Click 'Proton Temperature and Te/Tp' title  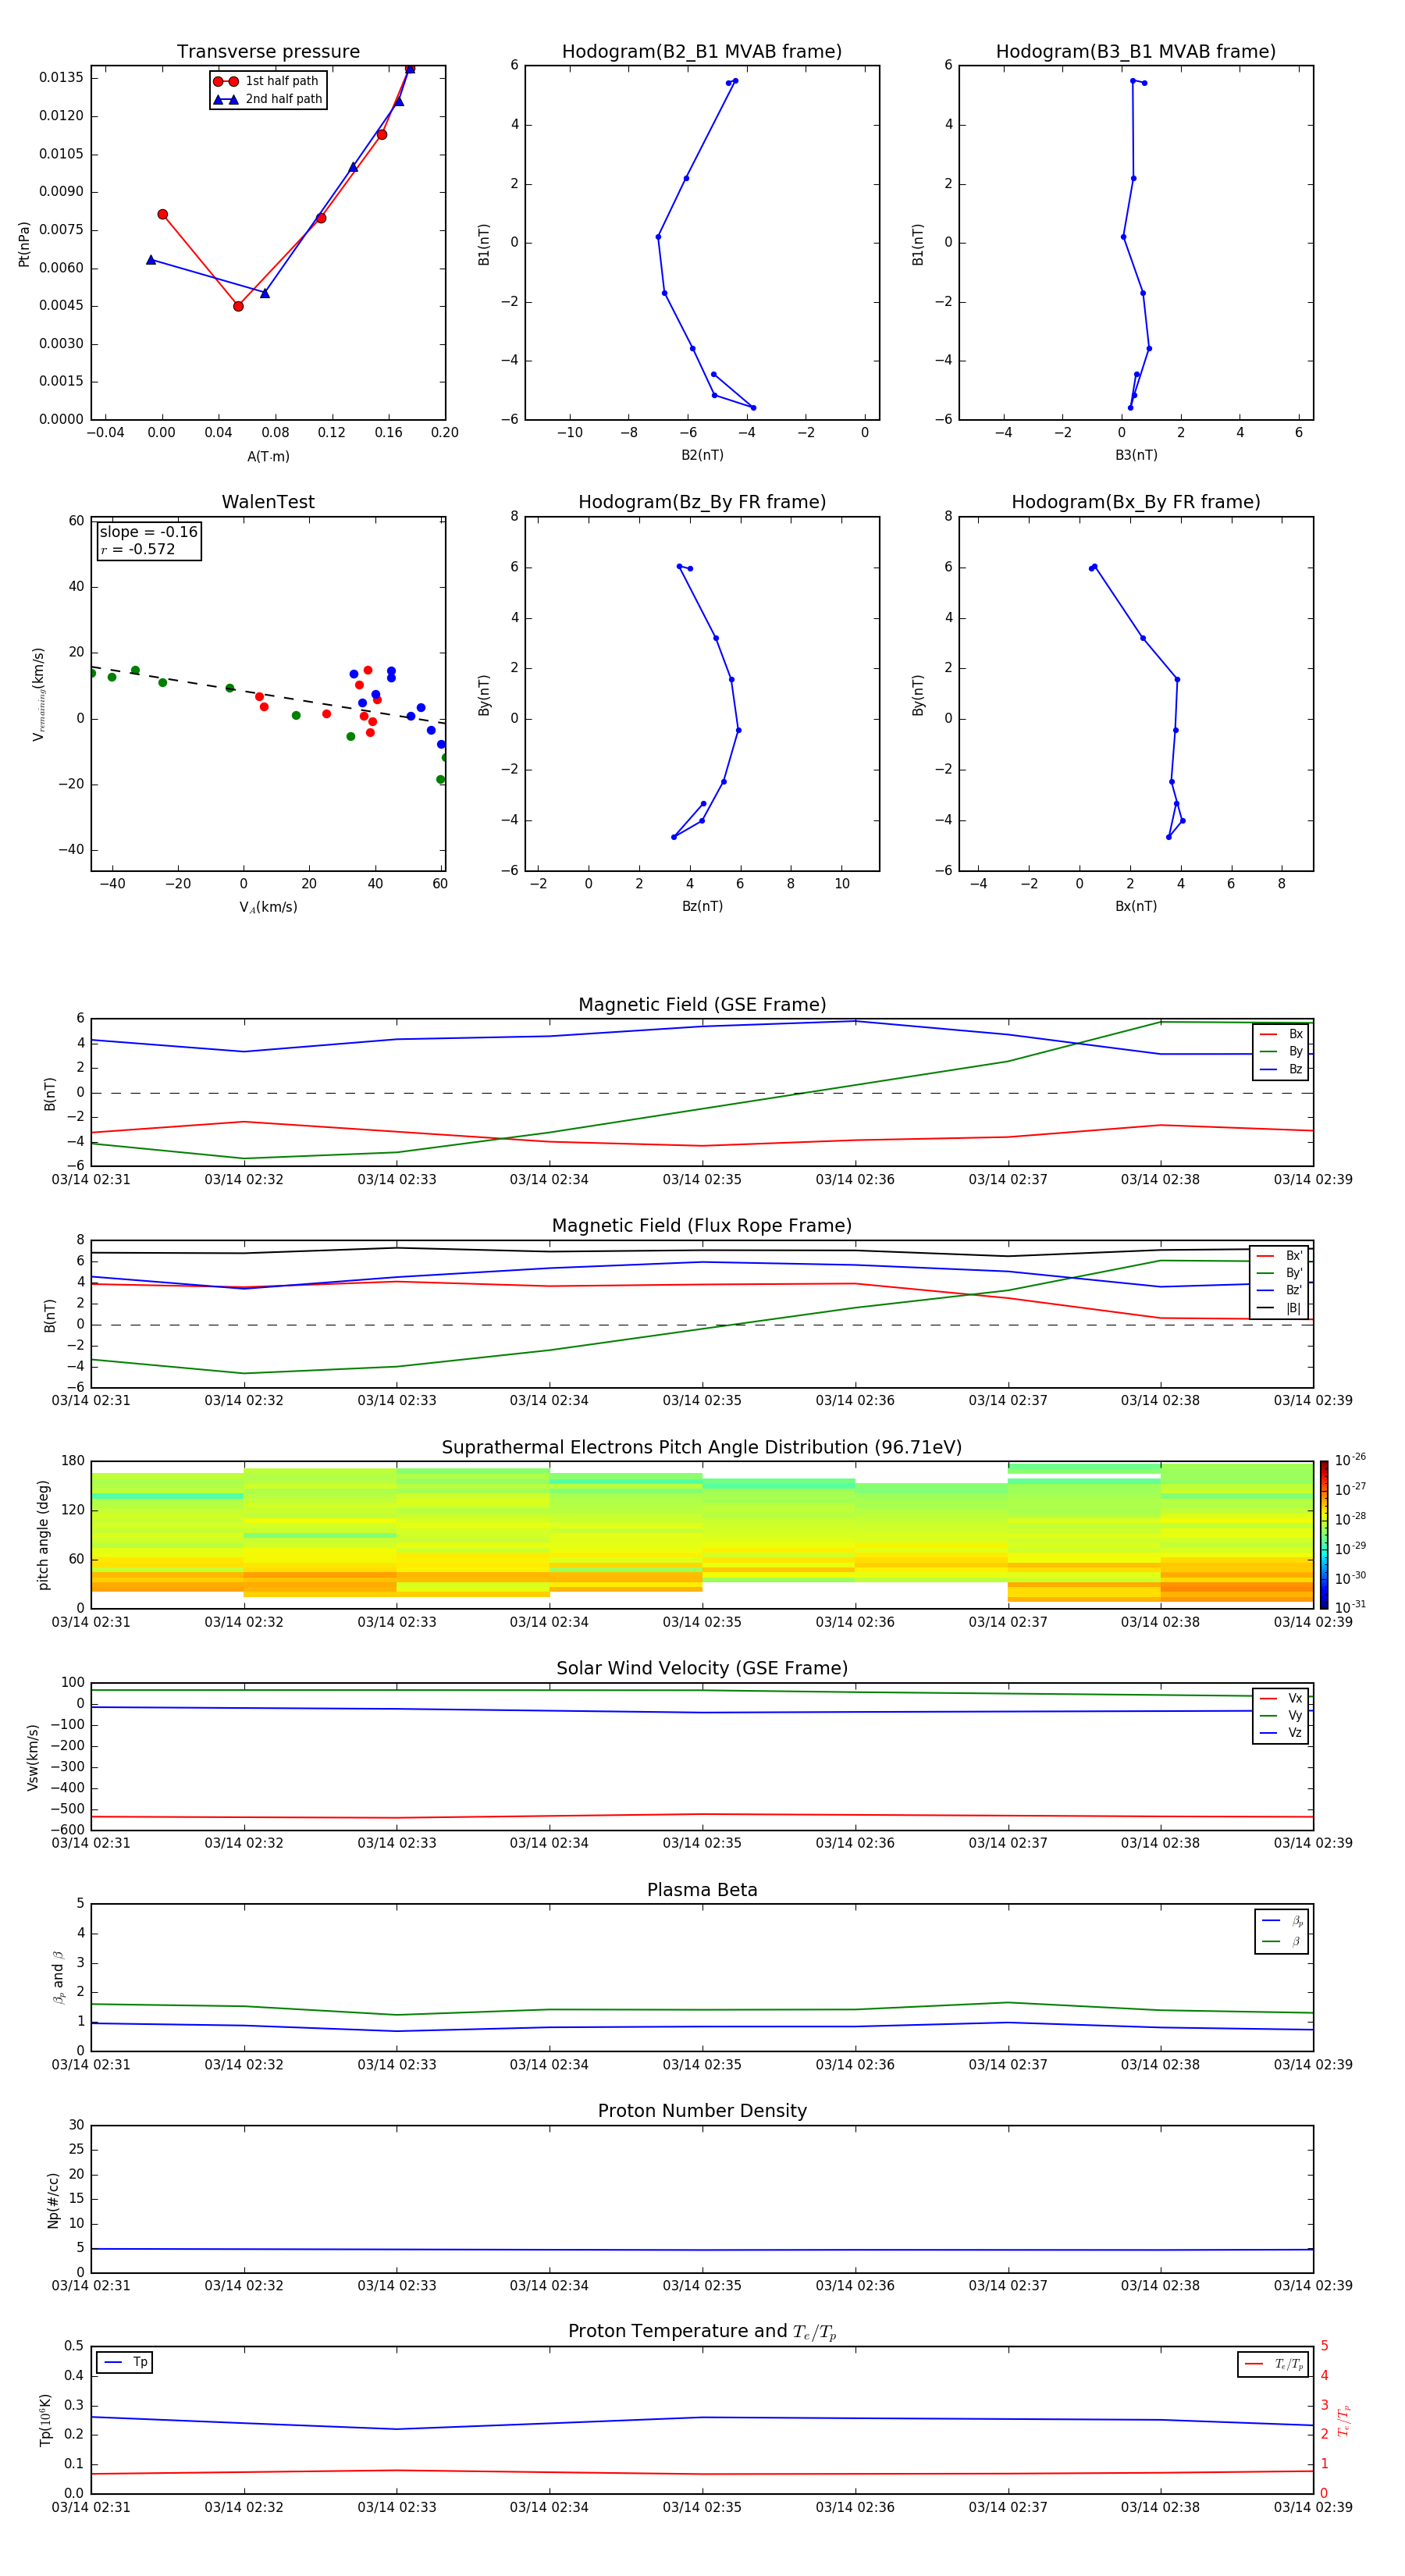point(702,2332)
